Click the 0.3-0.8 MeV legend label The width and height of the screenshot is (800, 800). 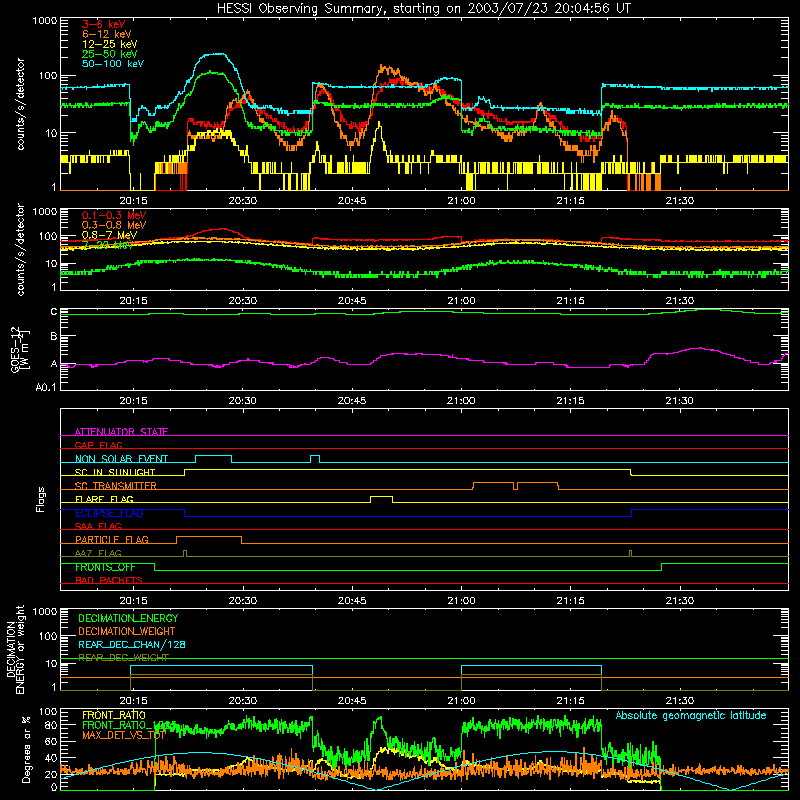(114, 225)
